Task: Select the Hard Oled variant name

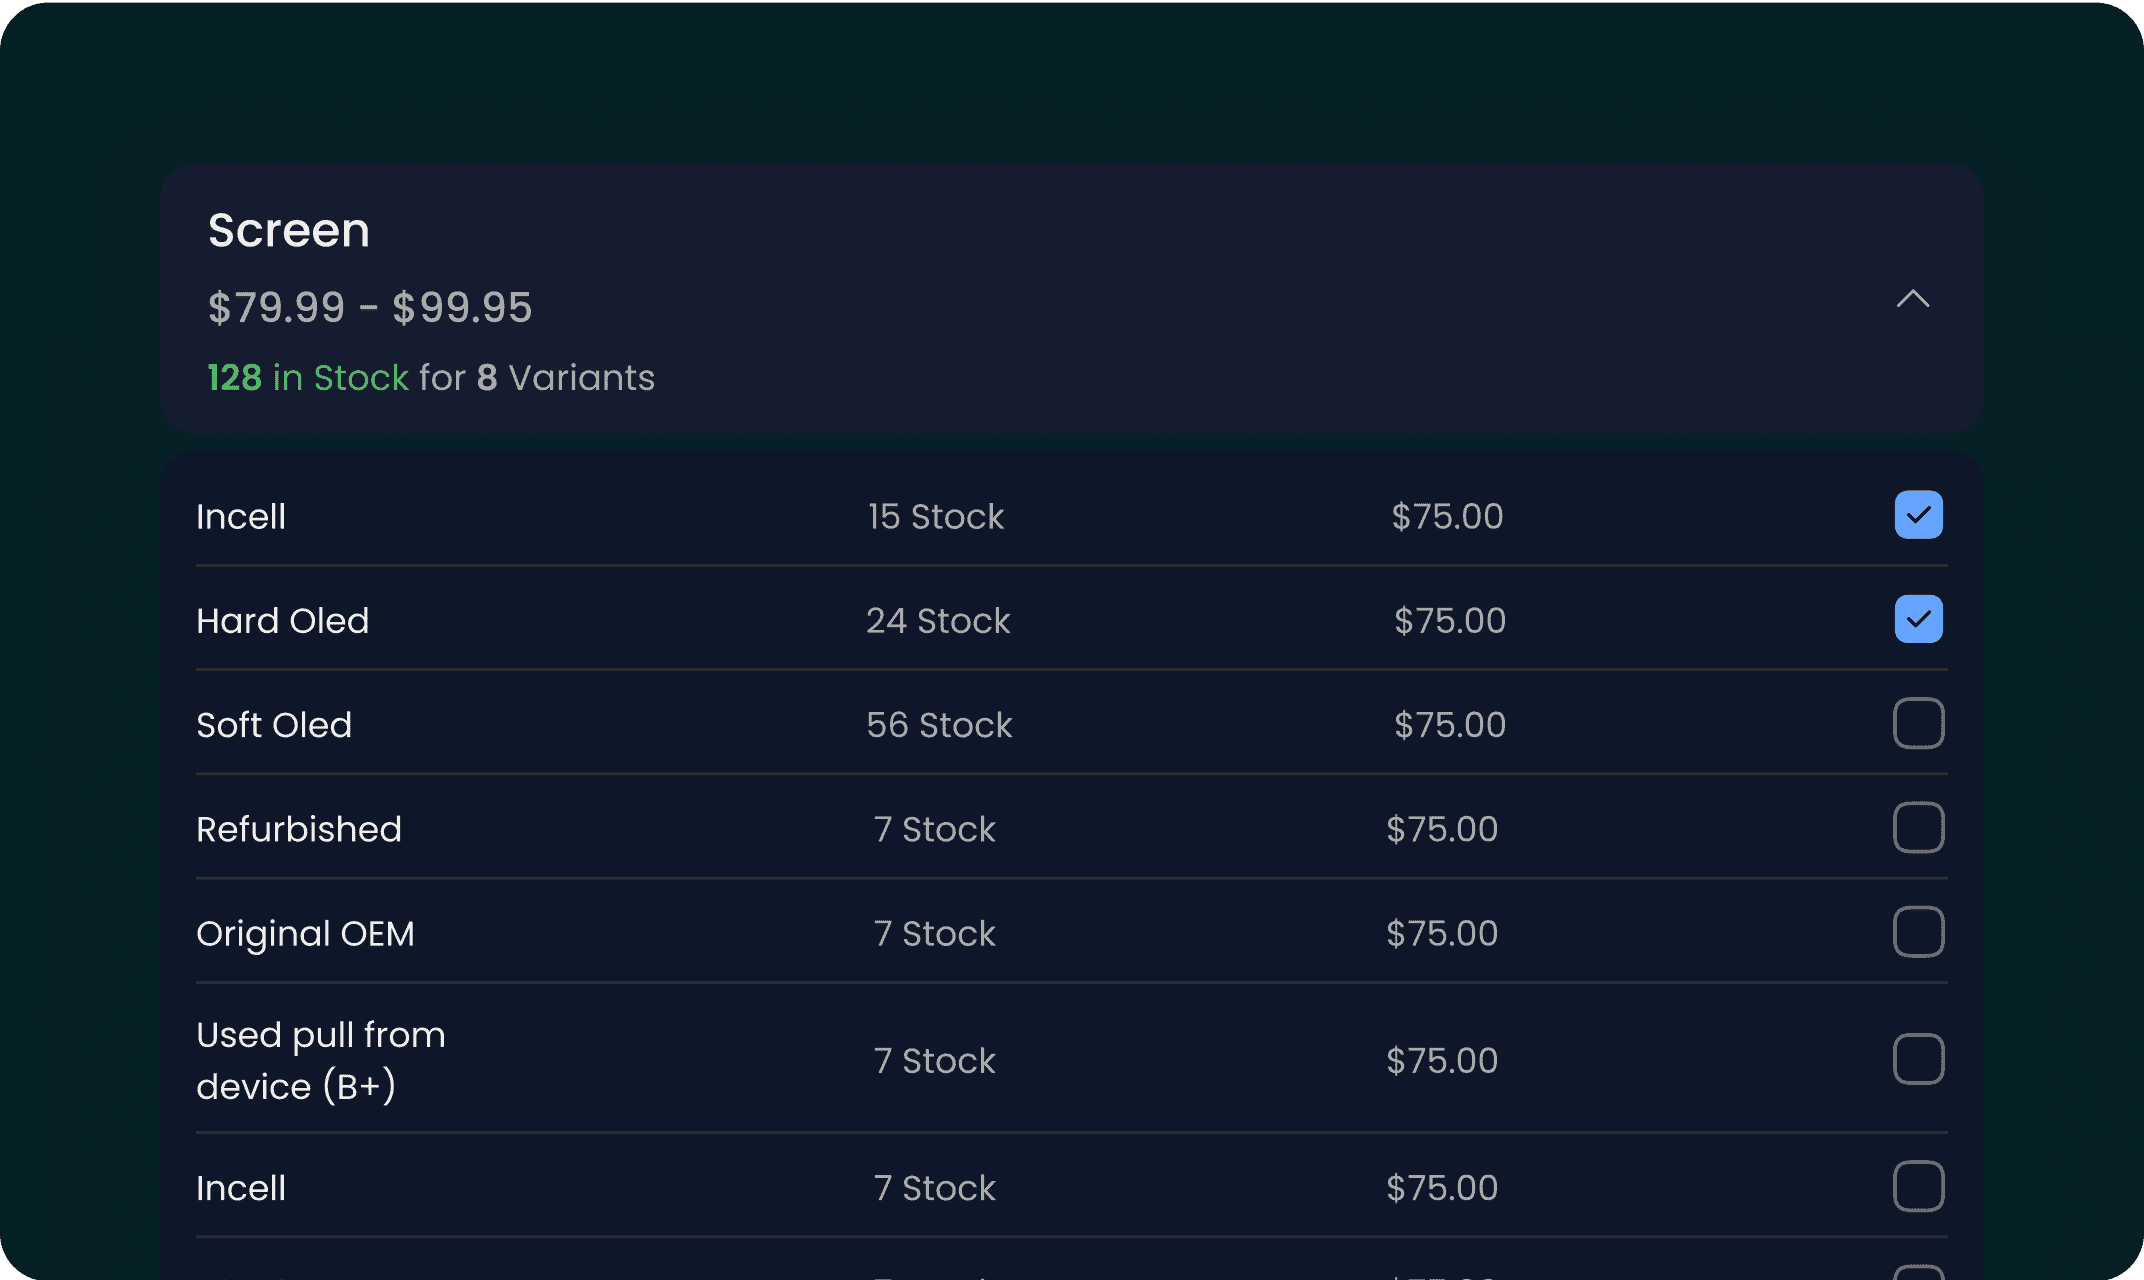Action: [x=282, y=621]
